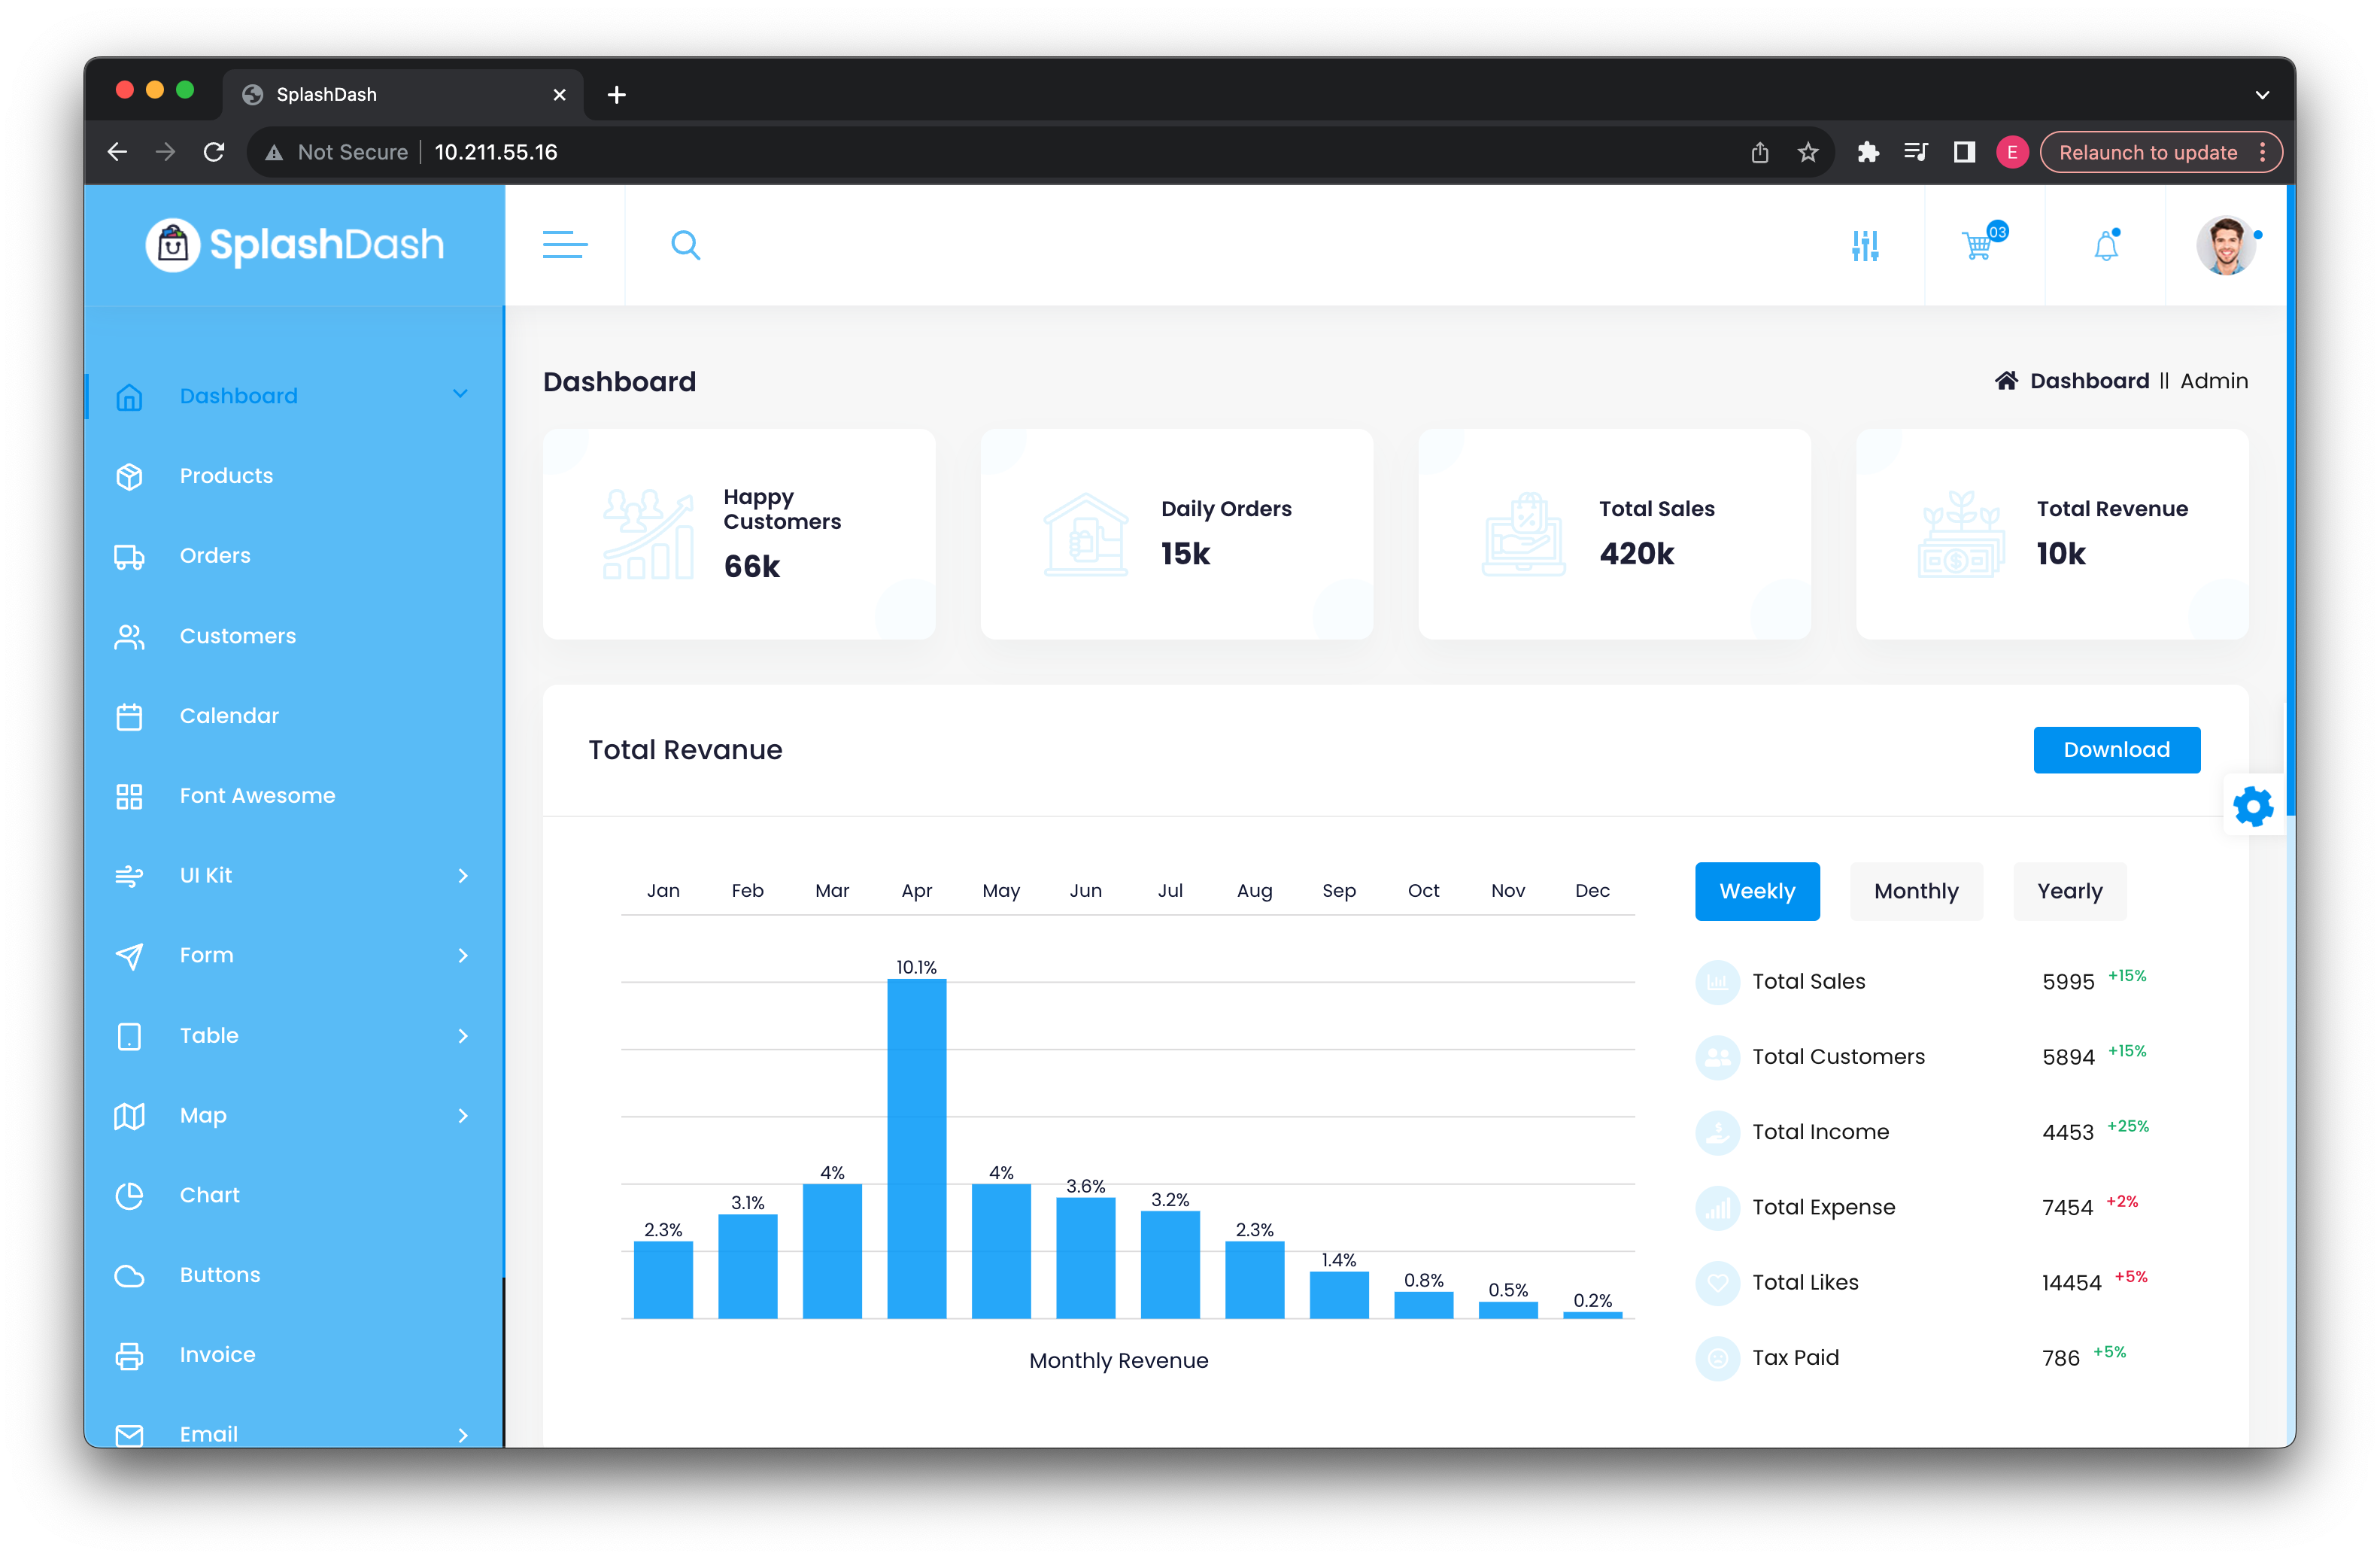This screenshot has height=1559, width=2380.
Task: Click the address bar URL 10.211.55.16
Action: [x=496, y=152]
